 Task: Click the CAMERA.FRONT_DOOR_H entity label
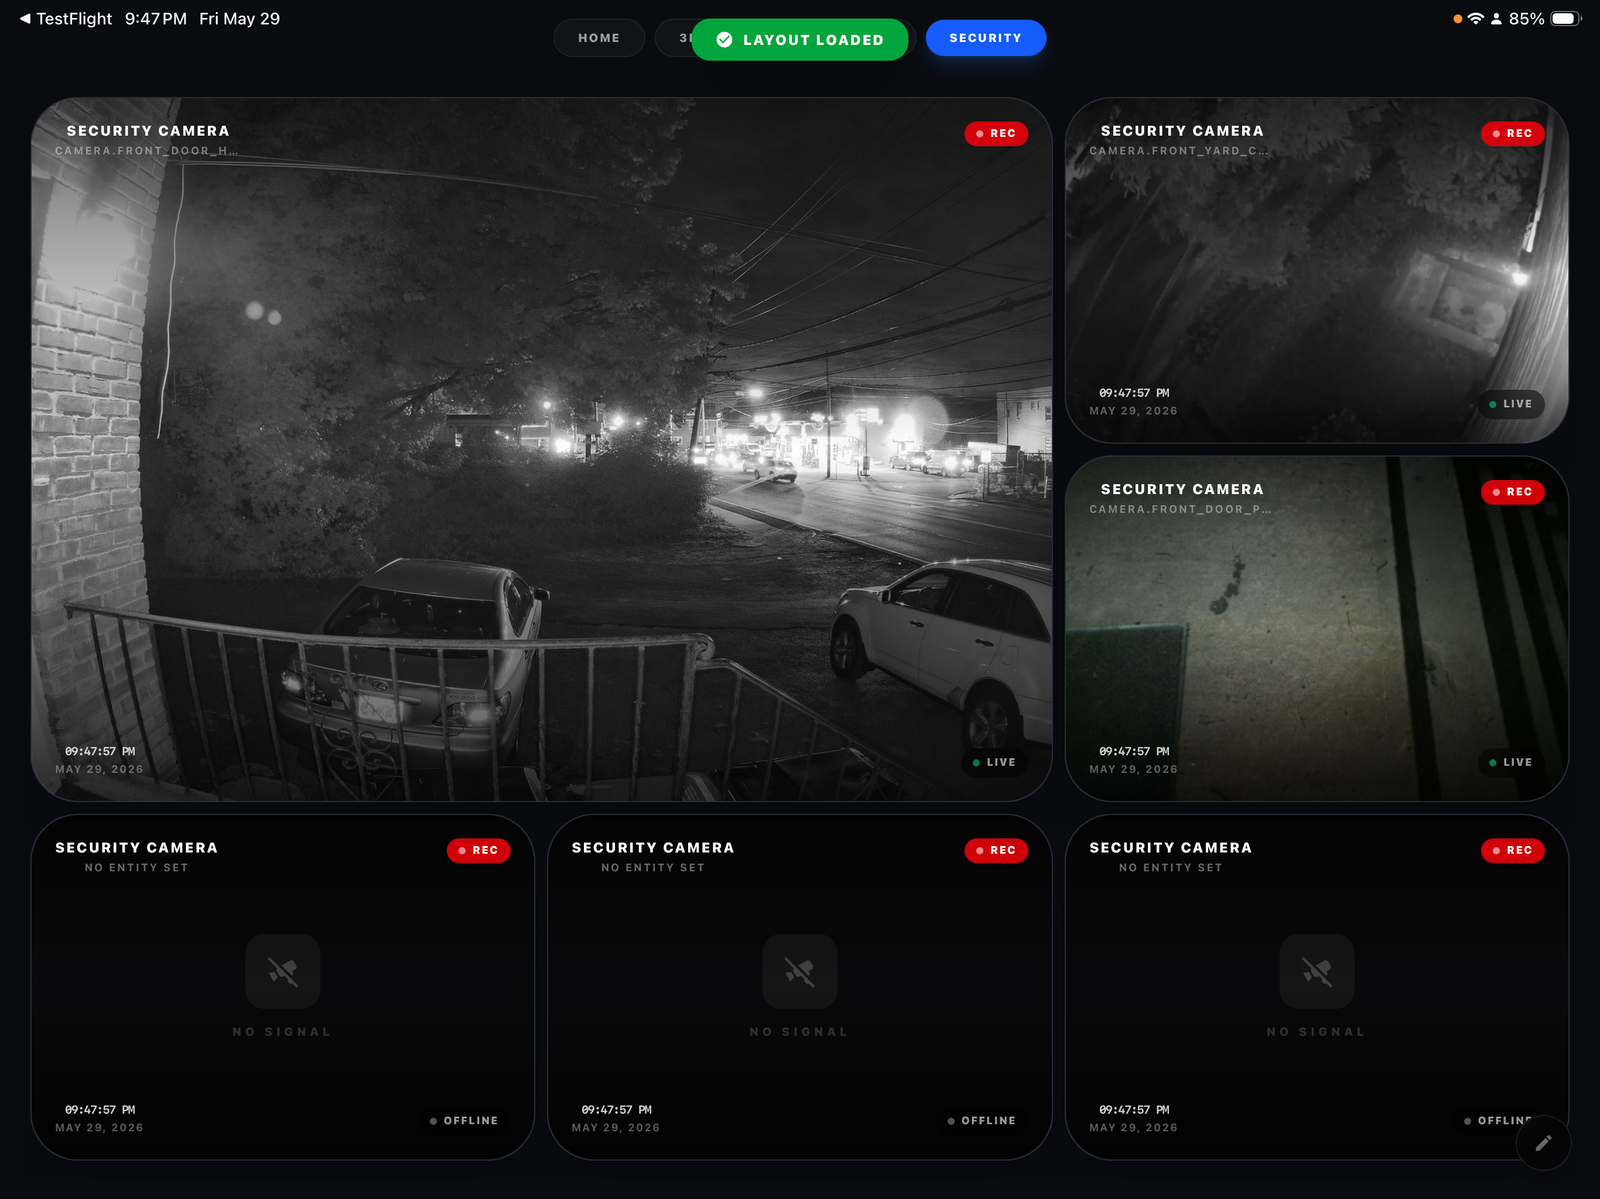click(x=147, y=151)
